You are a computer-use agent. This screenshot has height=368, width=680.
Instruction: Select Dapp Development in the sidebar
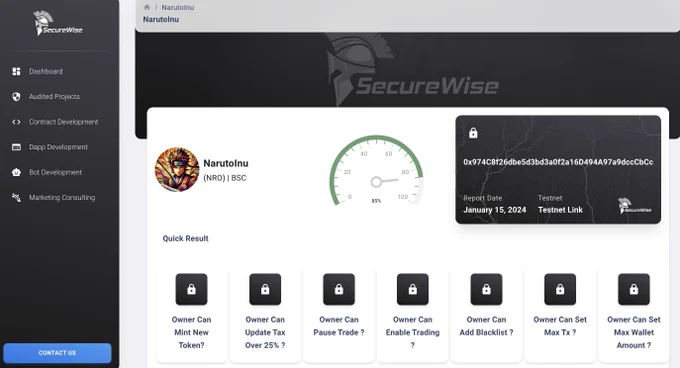tap(58, 147)
